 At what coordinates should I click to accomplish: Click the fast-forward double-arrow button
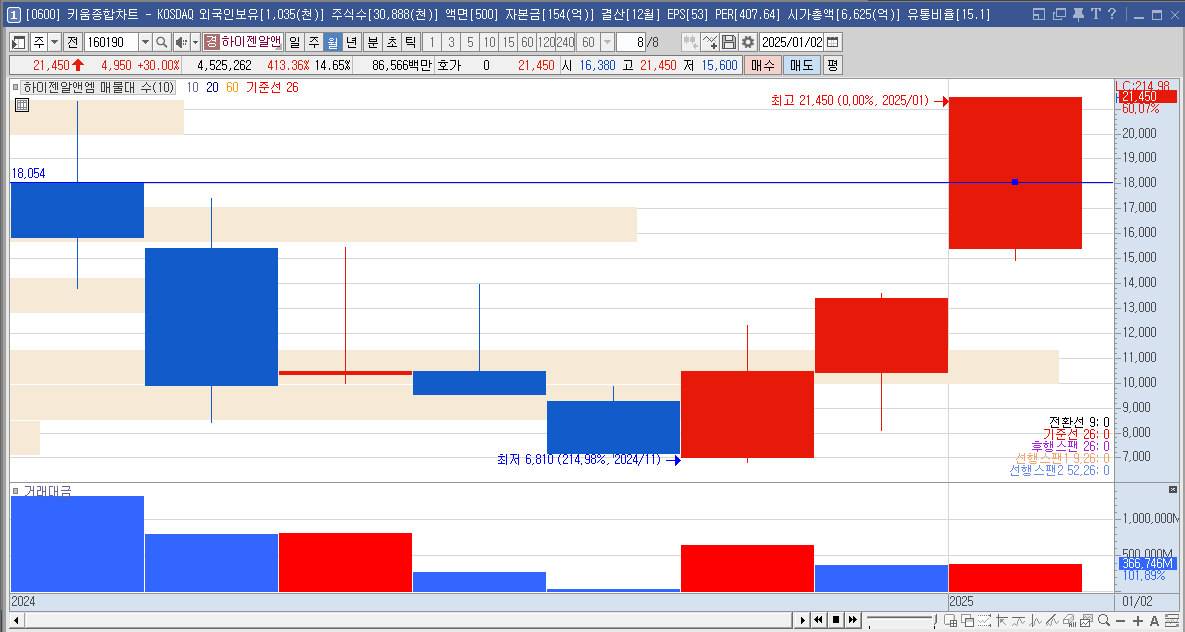pos(852,621)
